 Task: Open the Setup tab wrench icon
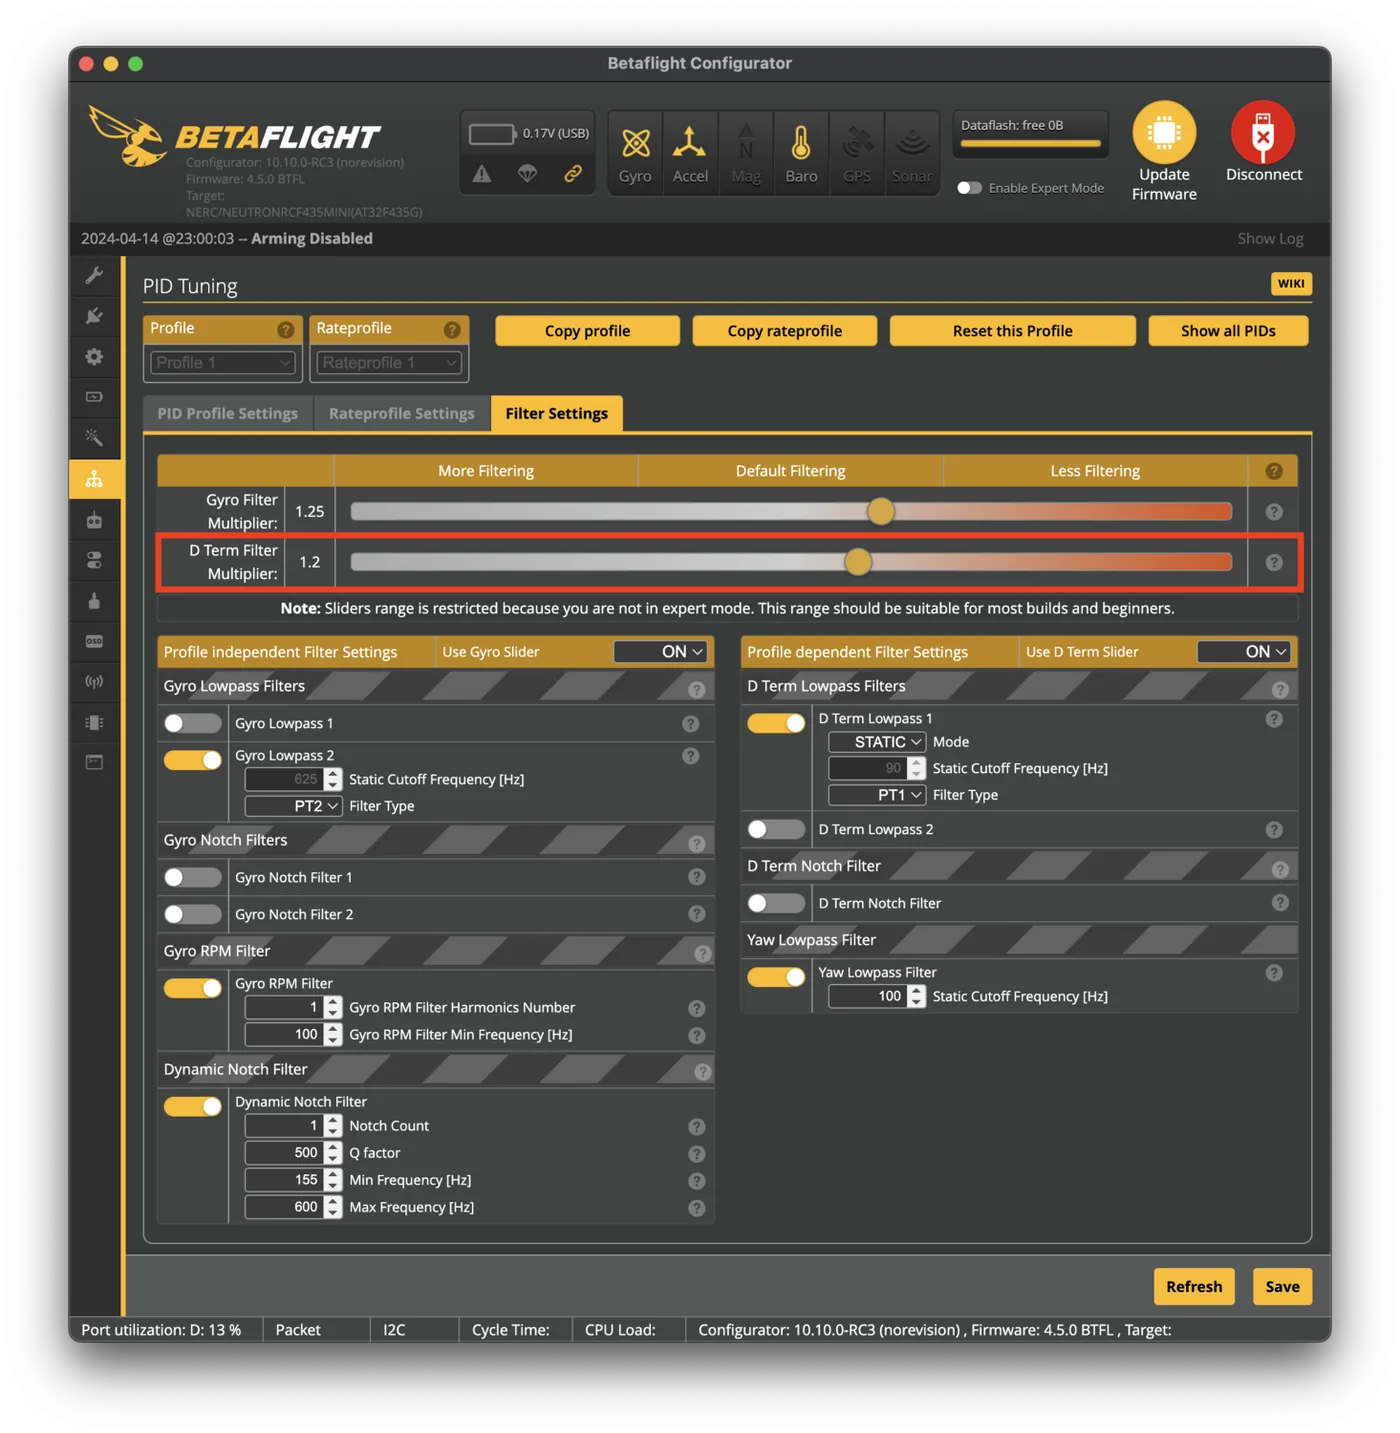(x=94, y=275)
